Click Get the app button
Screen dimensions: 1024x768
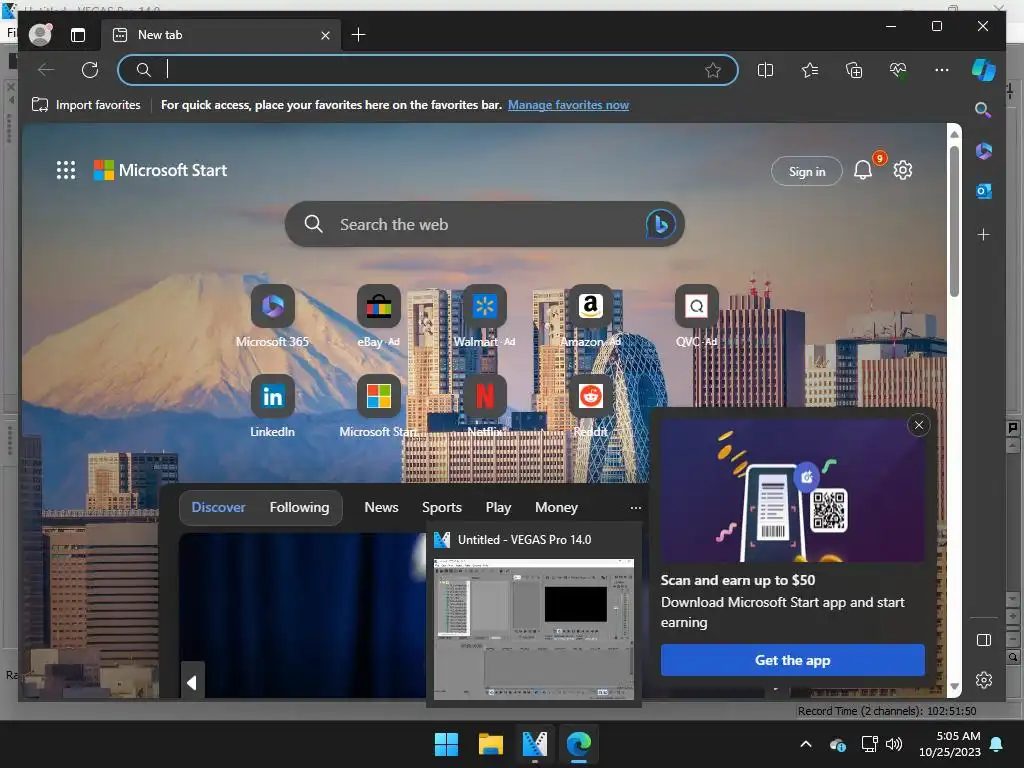click(x=792, y=660)
